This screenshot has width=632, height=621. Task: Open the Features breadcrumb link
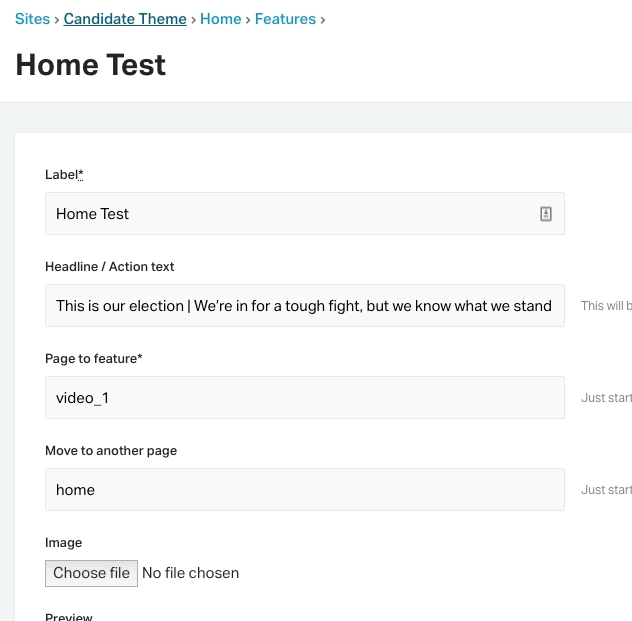pyautogui.click(x=285, y=19)
